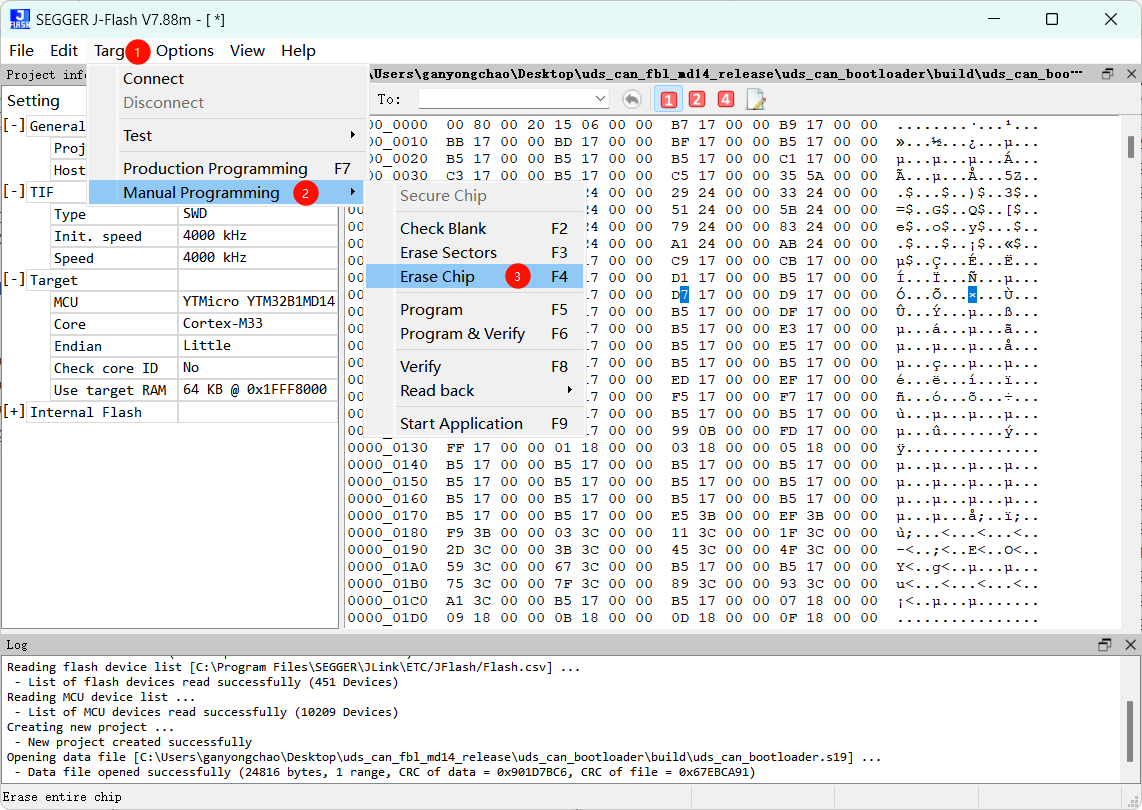Collapse the Target settings group
The image size is (1142, 810).
coord(14,280)
